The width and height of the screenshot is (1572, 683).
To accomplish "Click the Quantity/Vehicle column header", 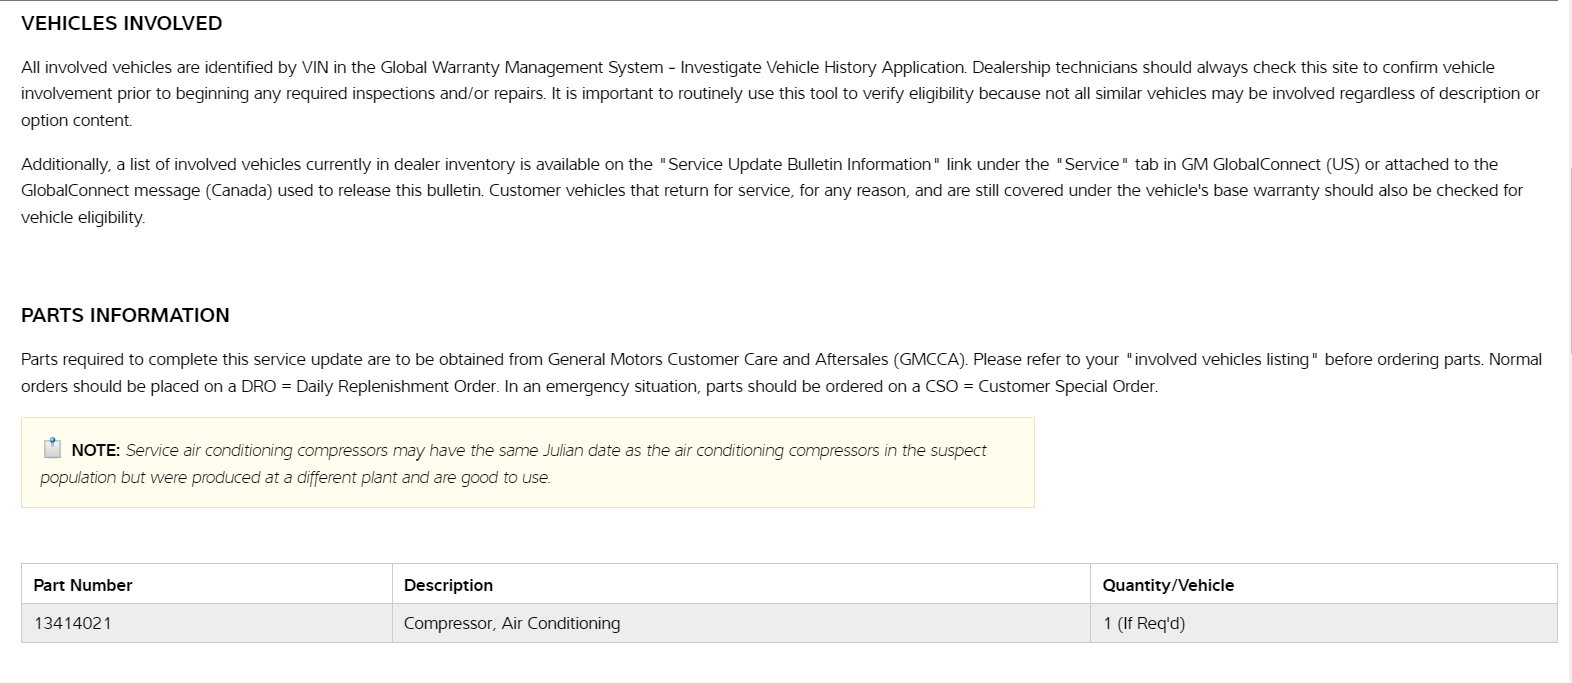I will coord(1167,585).
